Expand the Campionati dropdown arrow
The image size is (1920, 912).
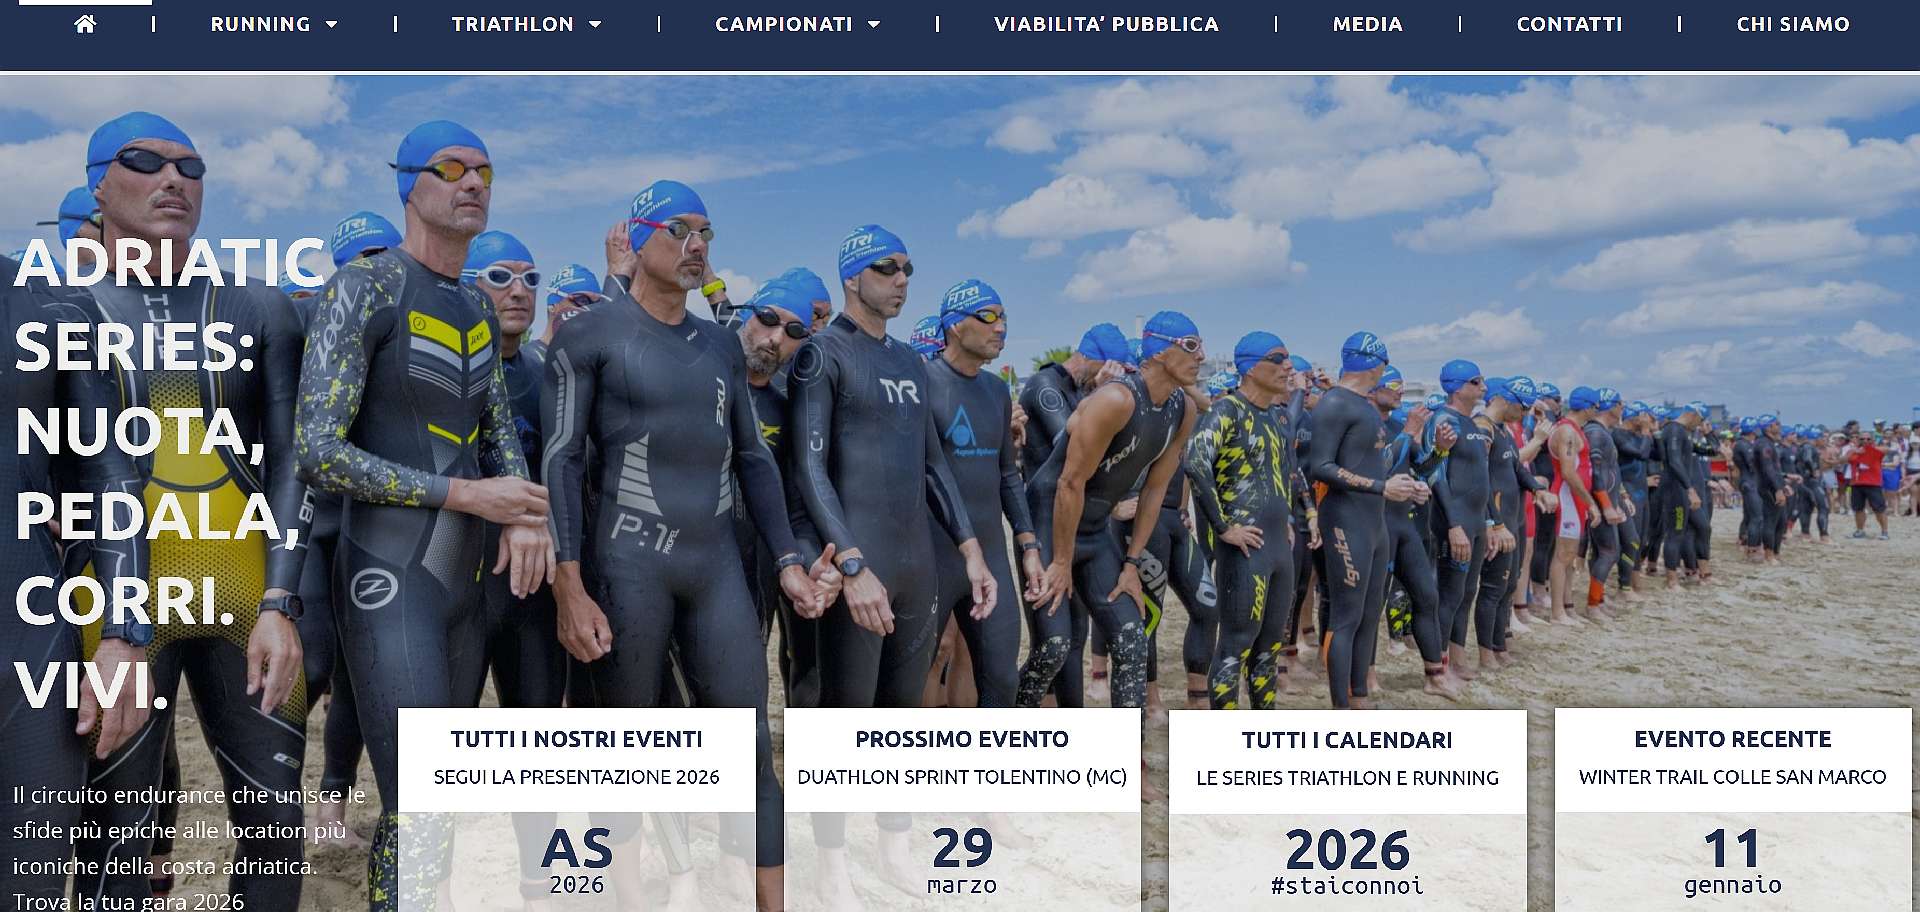[874, 25]
